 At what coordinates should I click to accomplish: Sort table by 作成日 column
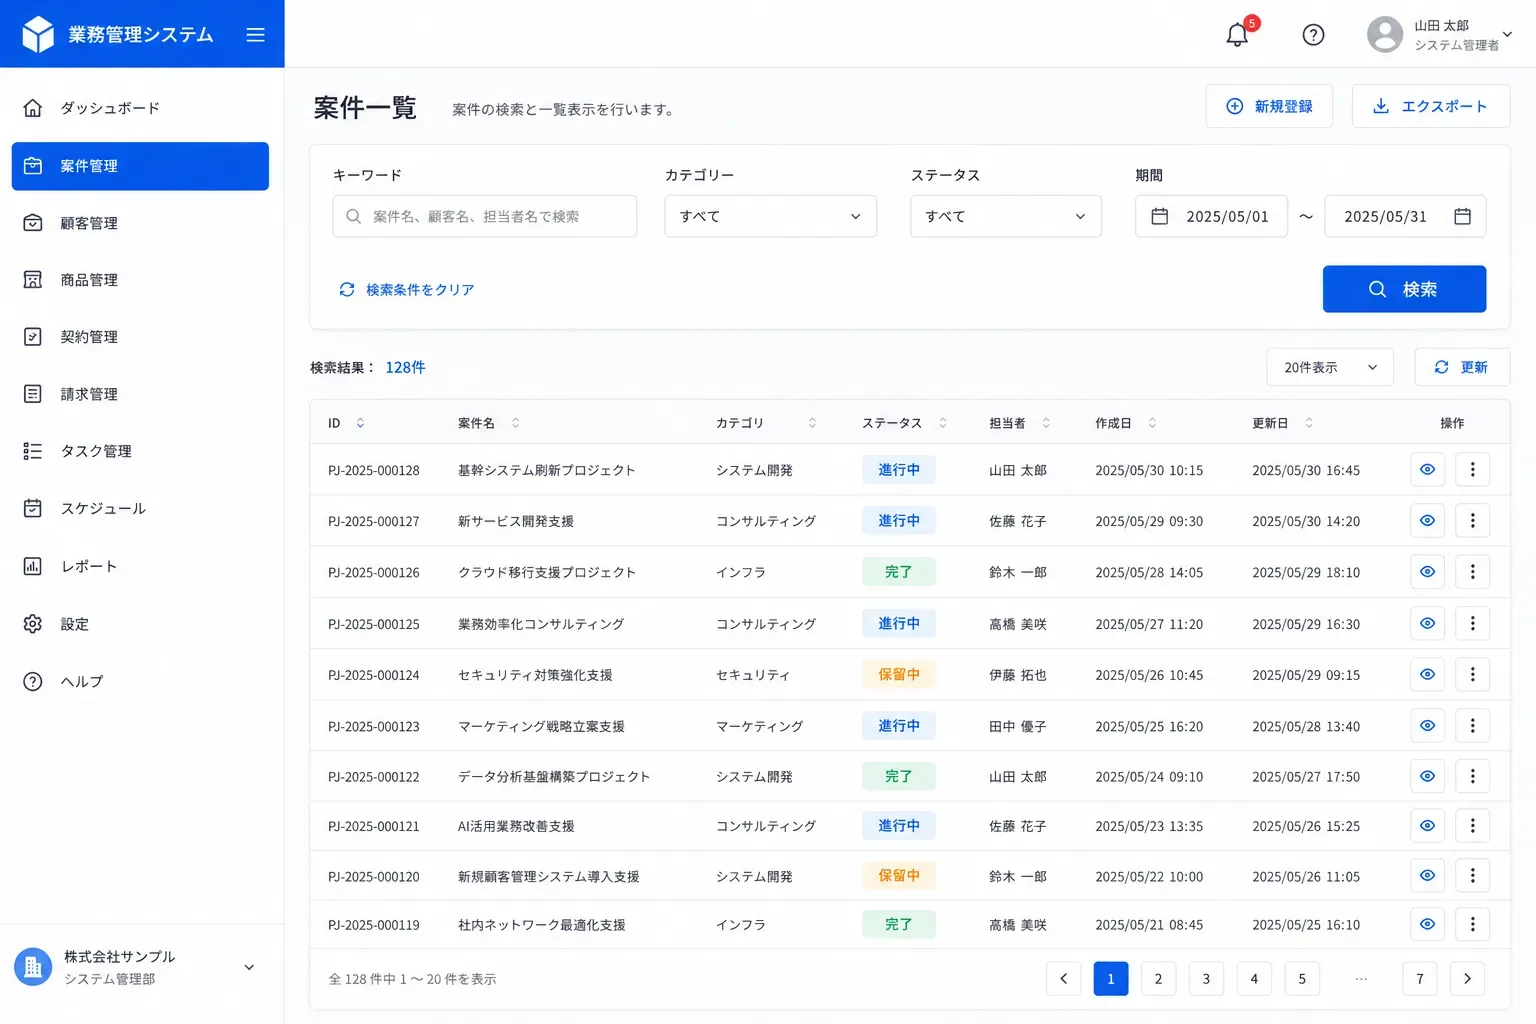pos(1152,423)
